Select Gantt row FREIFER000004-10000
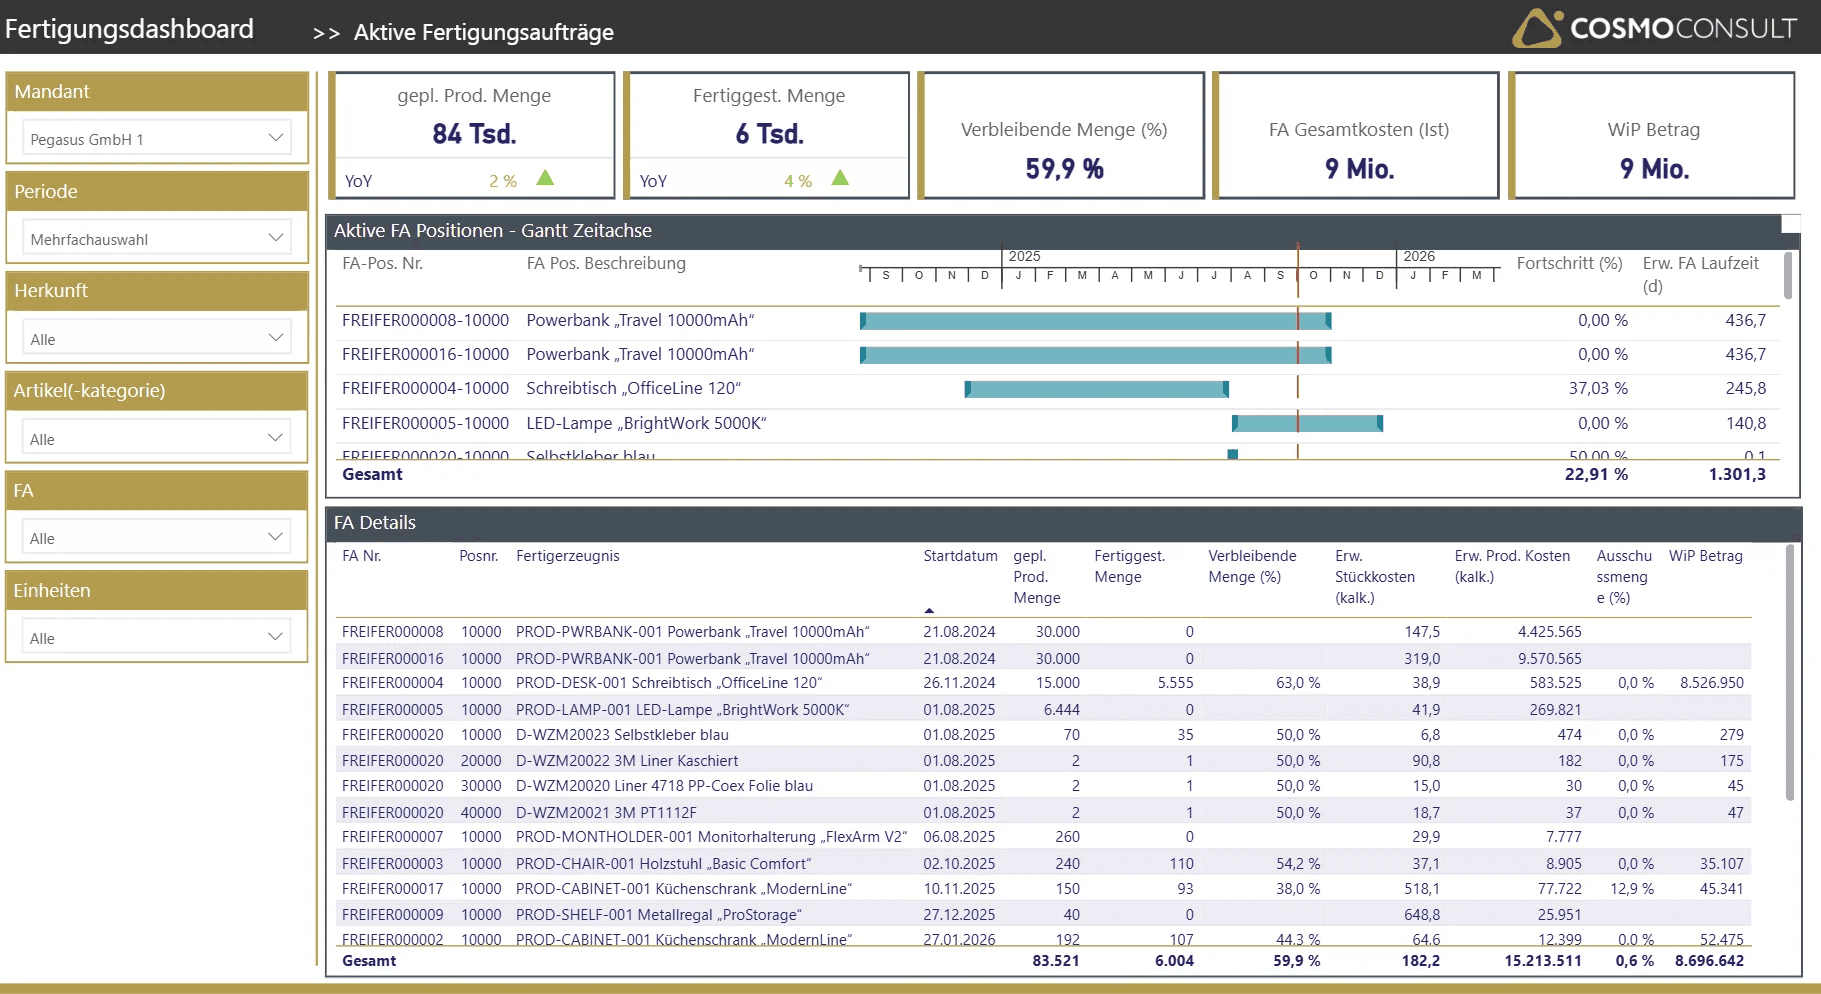 click(1058, 389)
